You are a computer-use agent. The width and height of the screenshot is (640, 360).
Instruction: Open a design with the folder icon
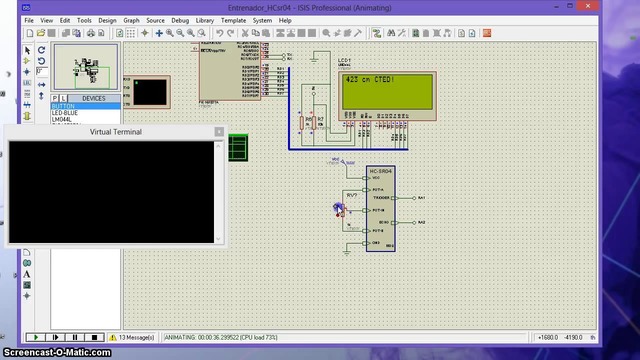coord(40,33)
